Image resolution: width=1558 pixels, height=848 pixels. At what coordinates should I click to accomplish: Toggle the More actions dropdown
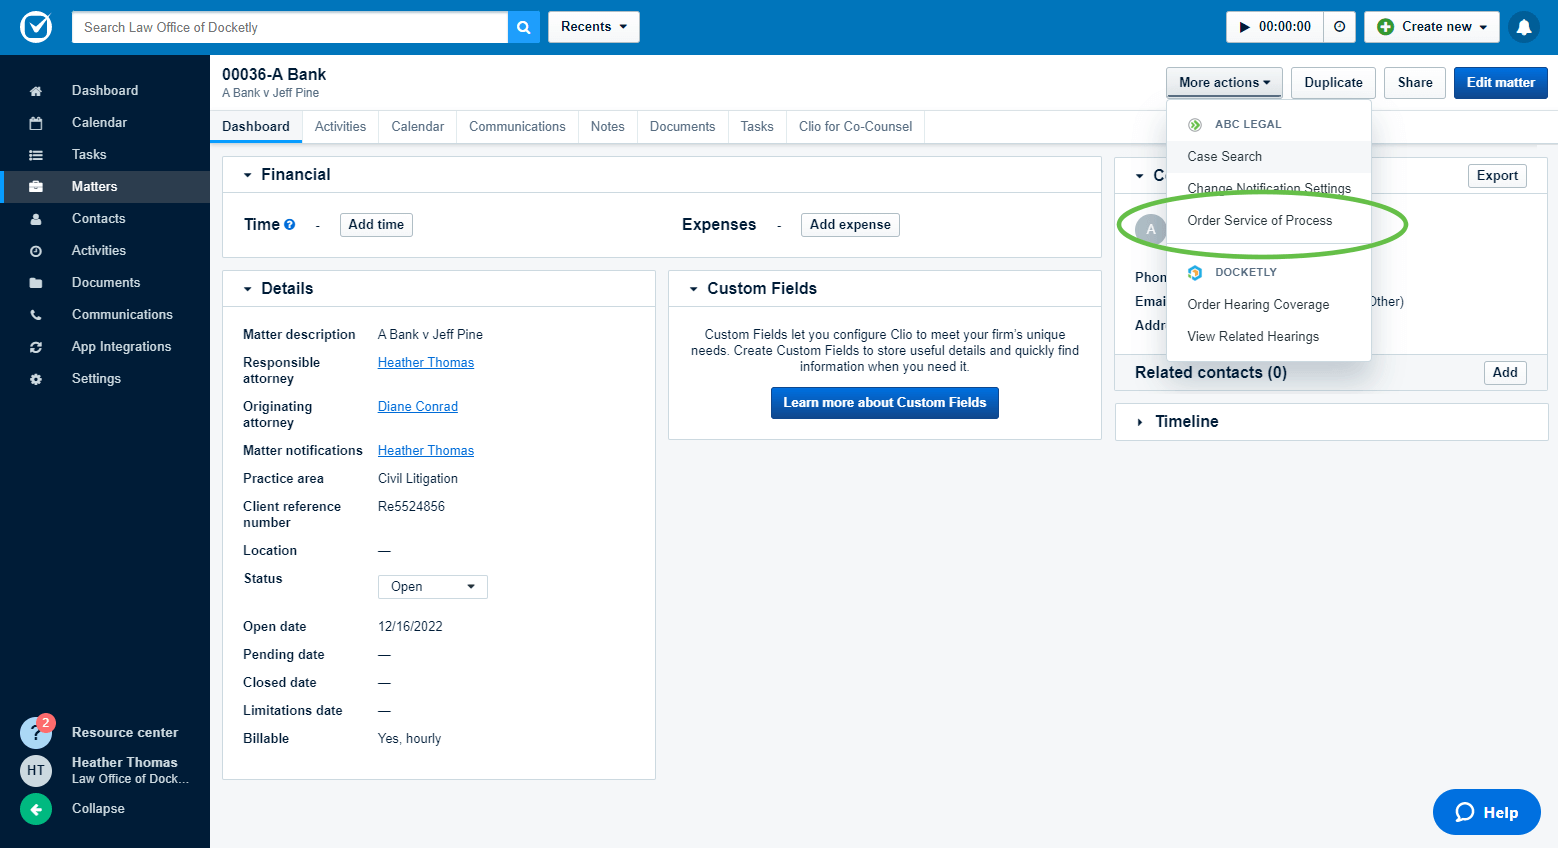tap(1224, 83)
